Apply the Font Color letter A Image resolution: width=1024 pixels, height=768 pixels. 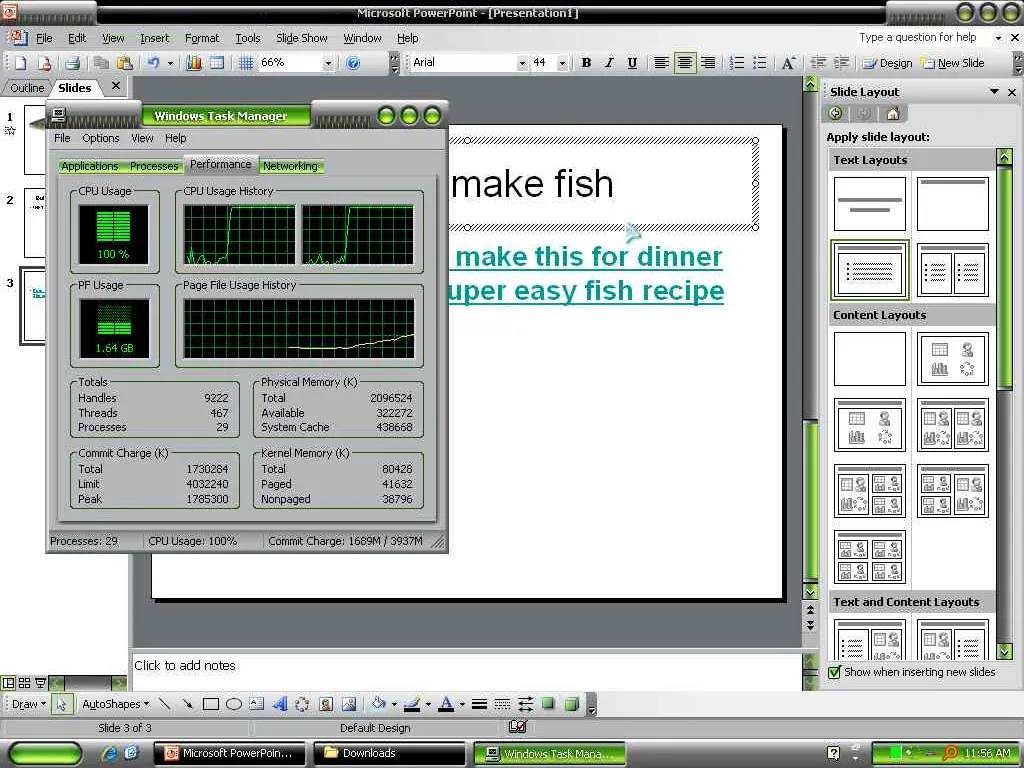447,704
